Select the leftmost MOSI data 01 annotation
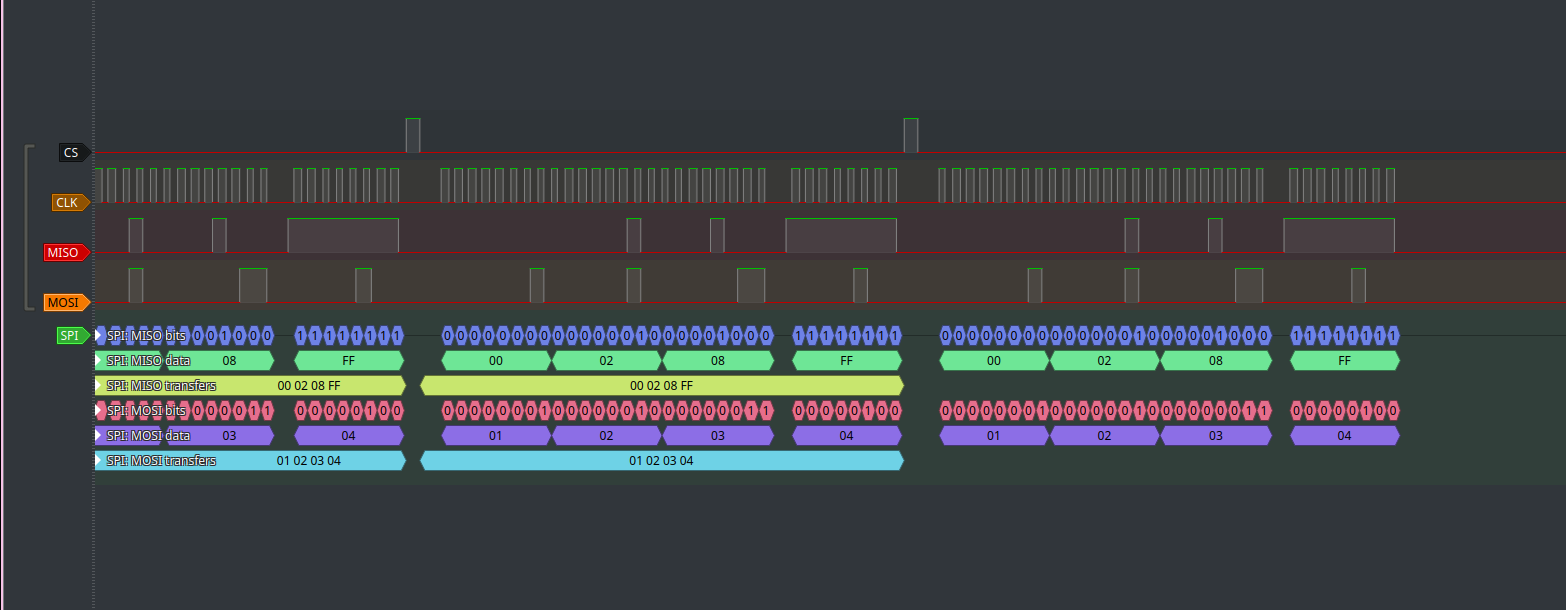The image size is (1566, 610). pyautogui.click(x=496, y=435)
